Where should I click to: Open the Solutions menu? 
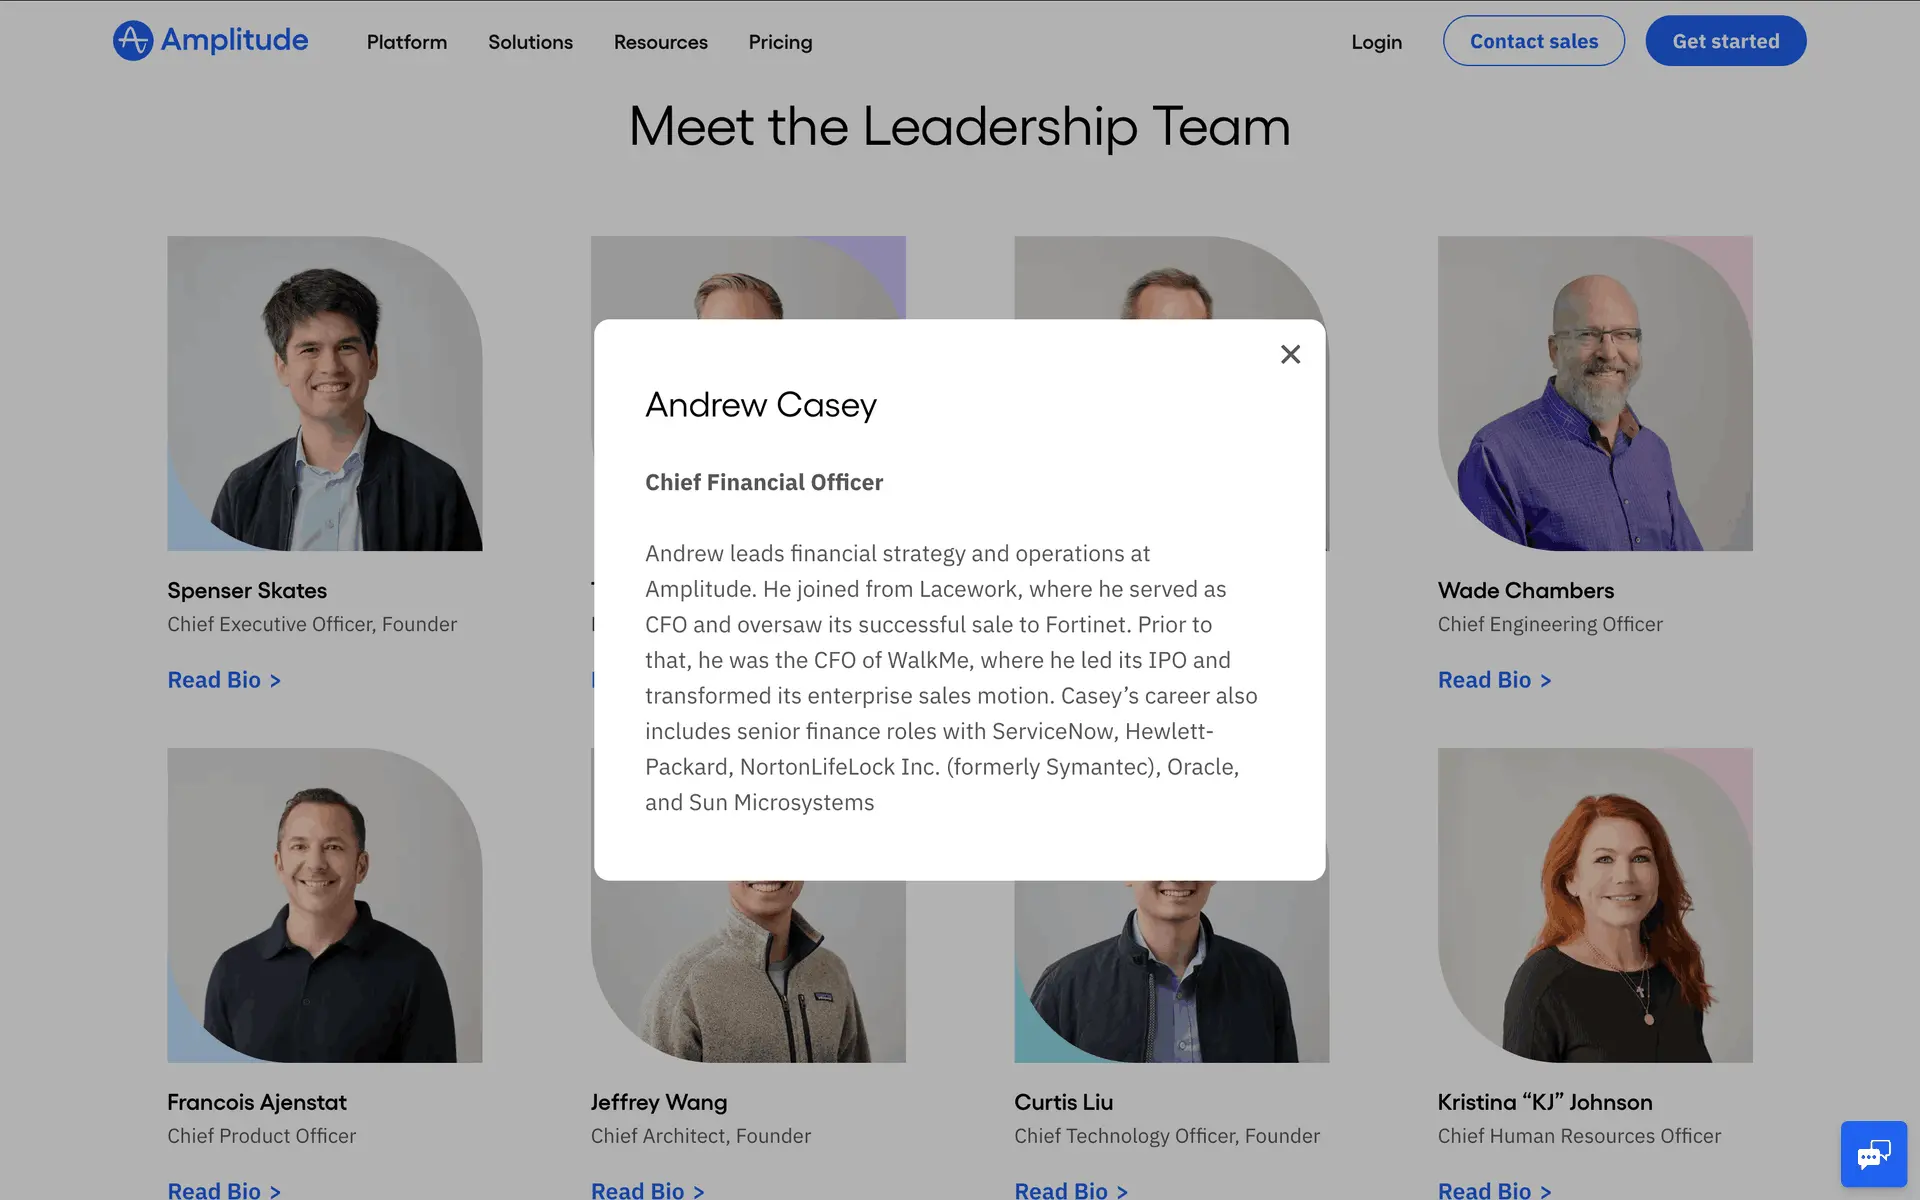click(x=530, y=42)
